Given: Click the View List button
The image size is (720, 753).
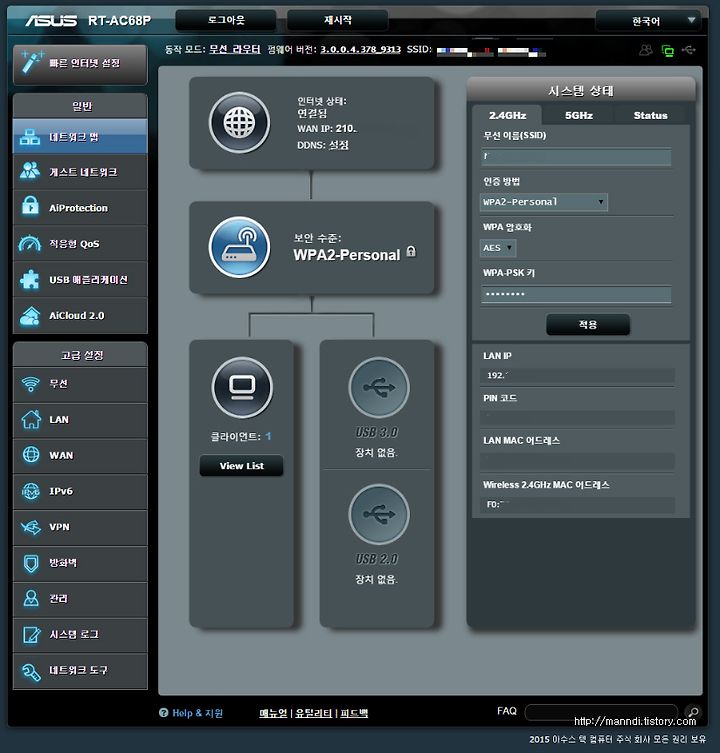Looking at the screenshot, I should (242, 466).
